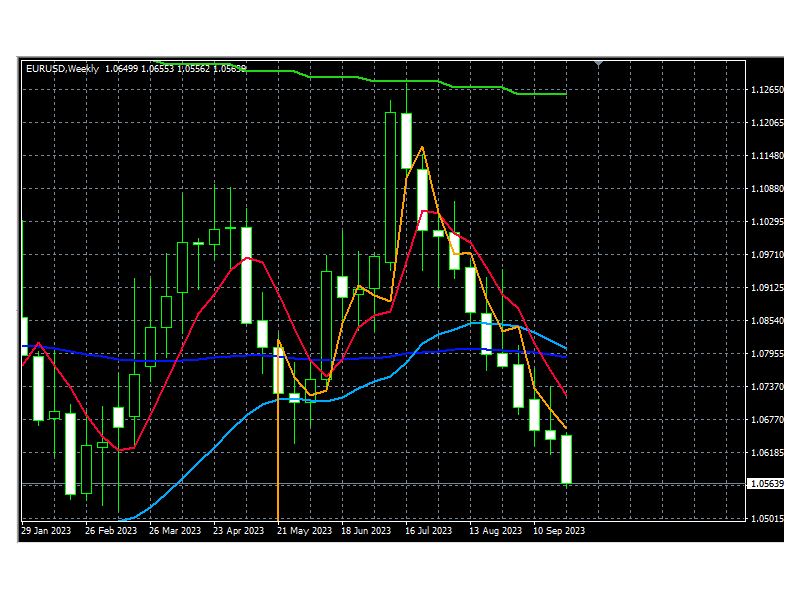Click the chart shift triangle marker
Viewport: 800px width, 600px height.
(598, 64)
